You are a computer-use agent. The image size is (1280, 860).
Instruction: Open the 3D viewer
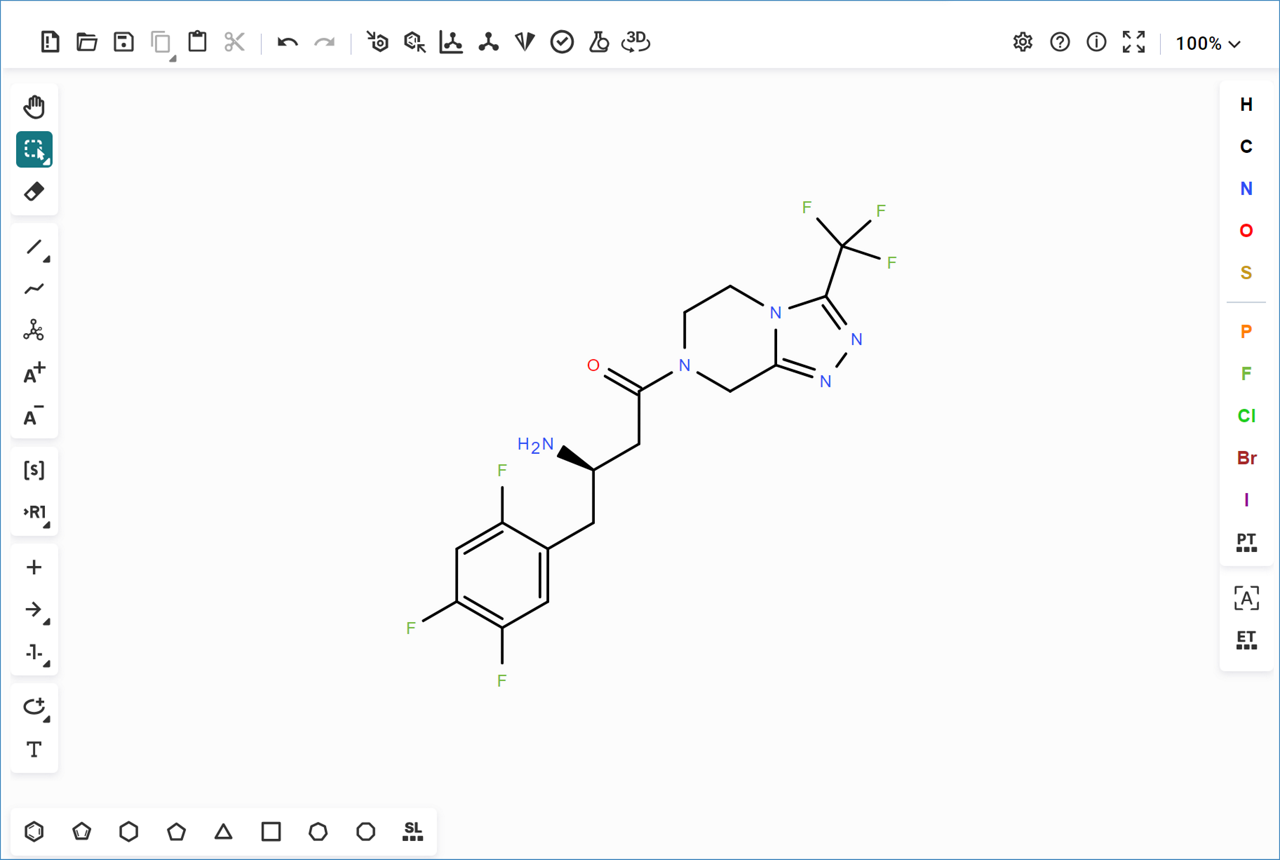pyautogui.click(x=635, y=42)
